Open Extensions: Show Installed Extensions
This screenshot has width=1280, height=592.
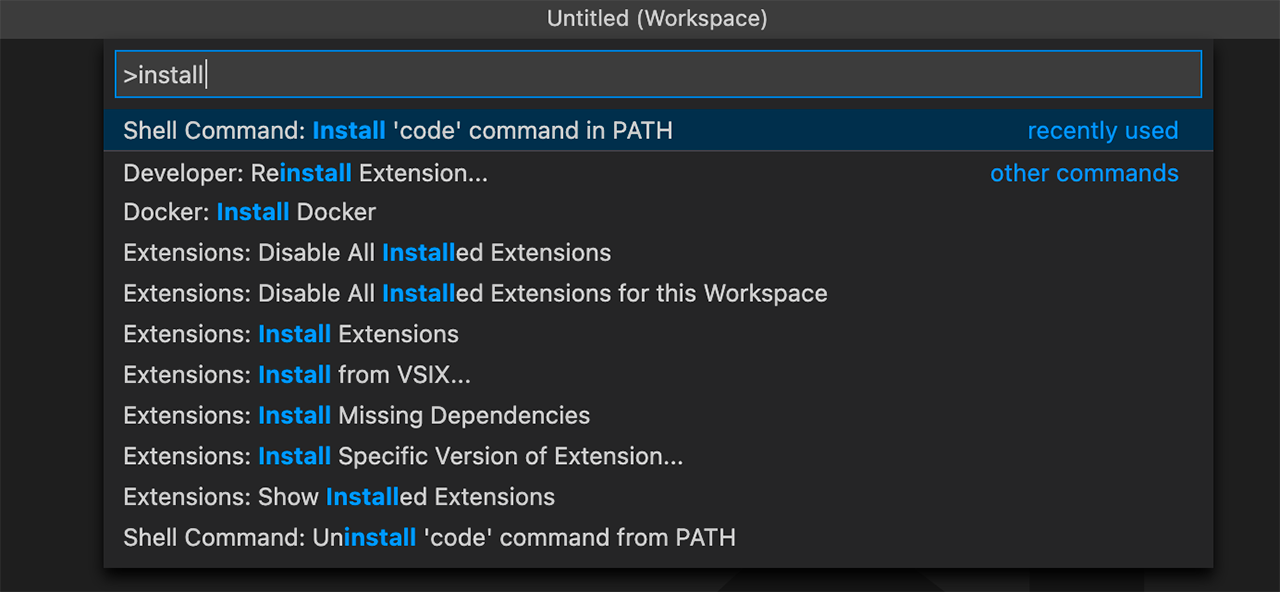[x=658, y=497]
